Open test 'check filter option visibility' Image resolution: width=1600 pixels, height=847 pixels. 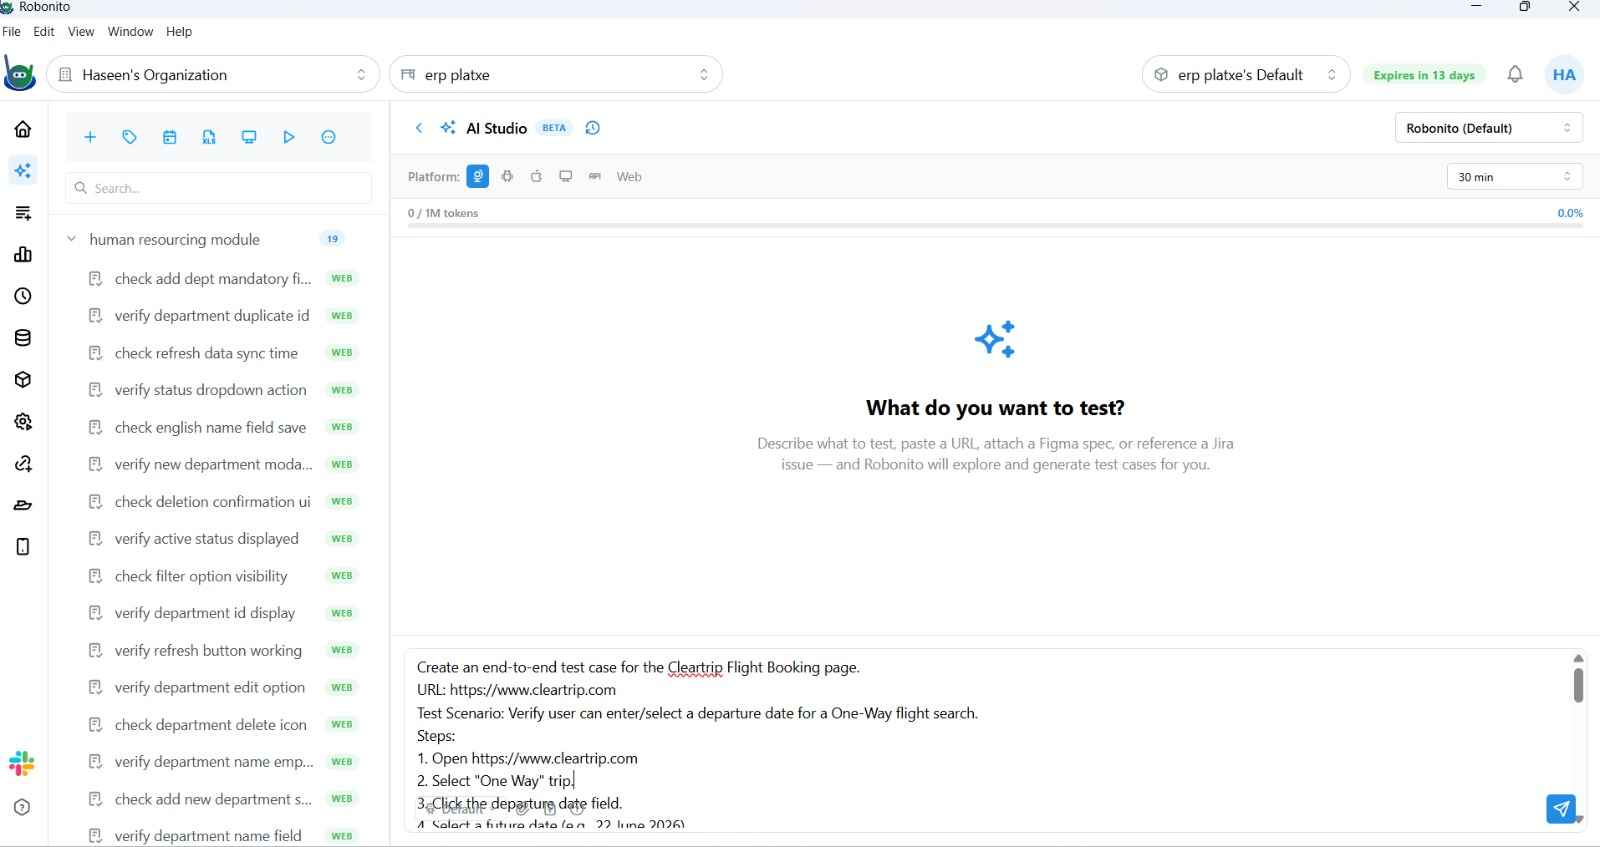click(x=201, y=576)
